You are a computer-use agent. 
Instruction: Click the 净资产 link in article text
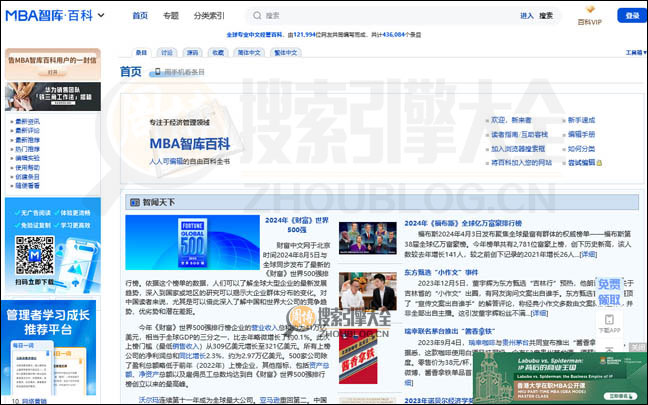coord(148,374)
